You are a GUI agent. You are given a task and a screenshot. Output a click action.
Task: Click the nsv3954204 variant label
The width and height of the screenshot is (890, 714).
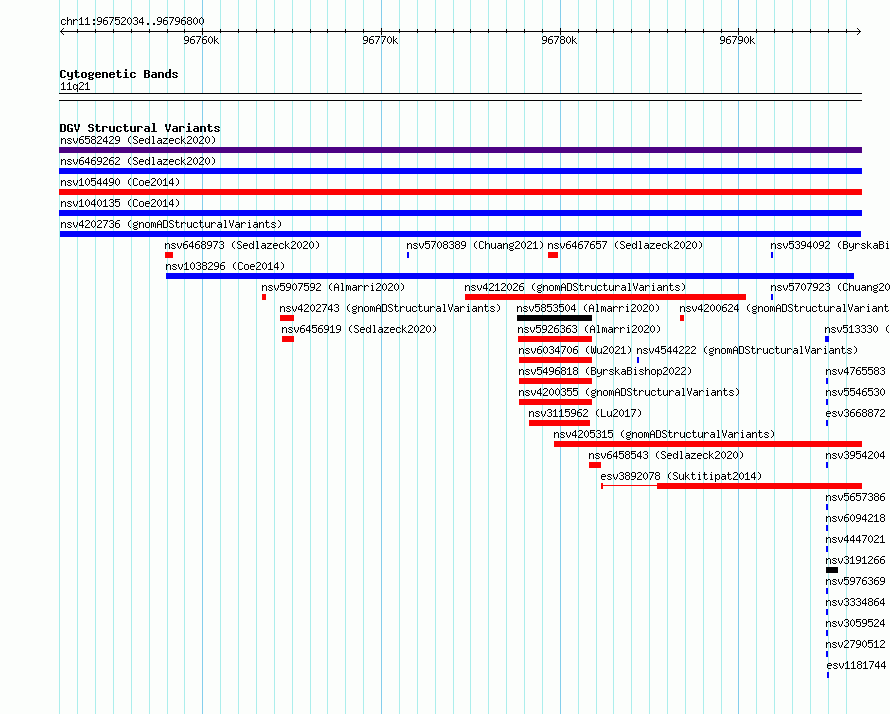pos(855,455)
